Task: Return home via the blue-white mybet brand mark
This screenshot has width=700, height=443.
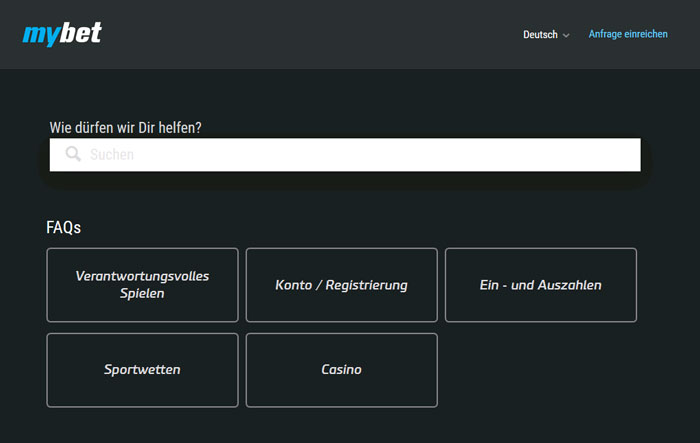Action: 62,34
